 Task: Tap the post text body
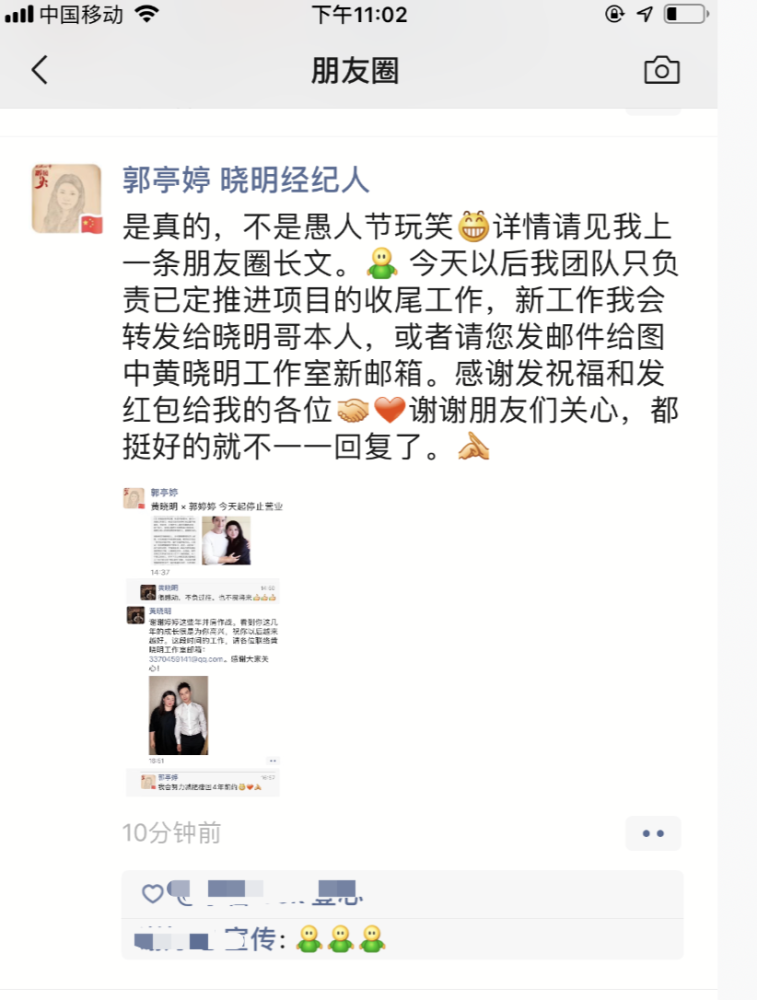click(x=401, y=336)
